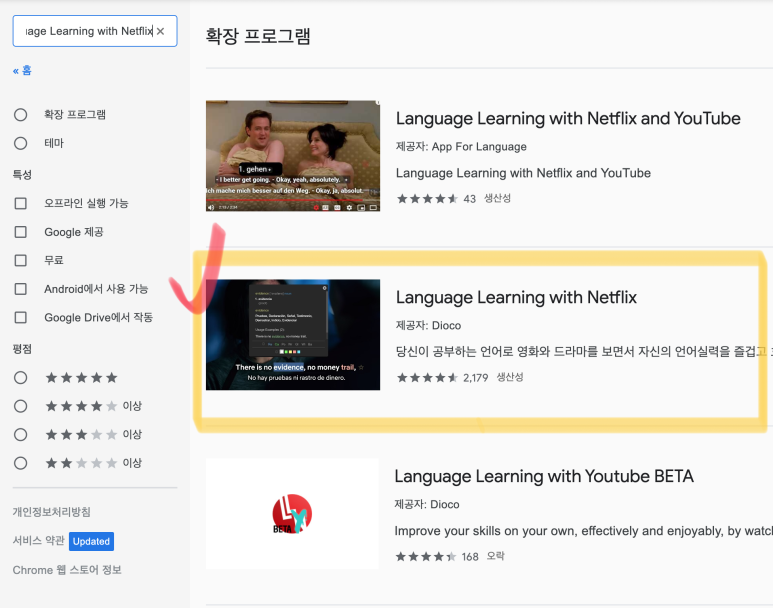Go back via the « 홈 link
The height and width of the screenshot is (608, 773).
(x=22, y=71)
